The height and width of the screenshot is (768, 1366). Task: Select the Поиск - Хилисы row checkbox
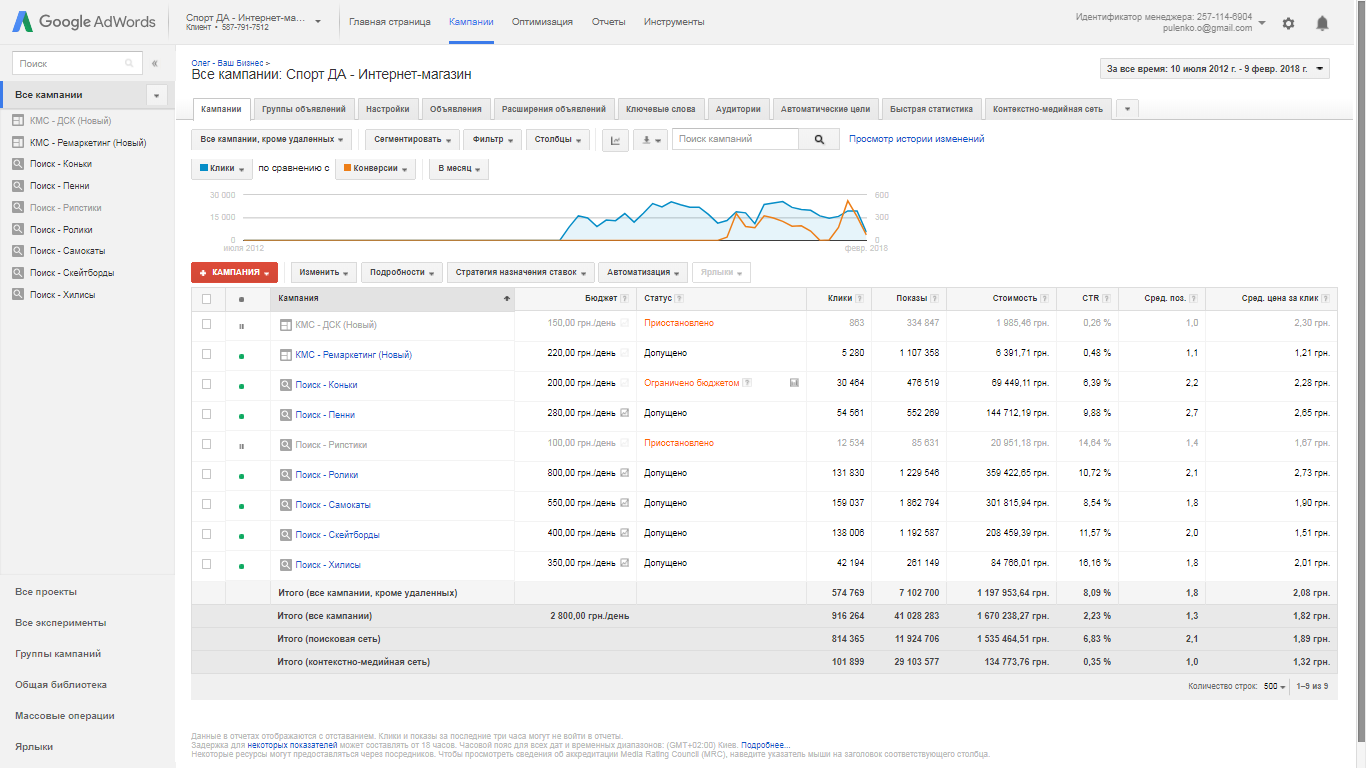(x=207, y=564)
